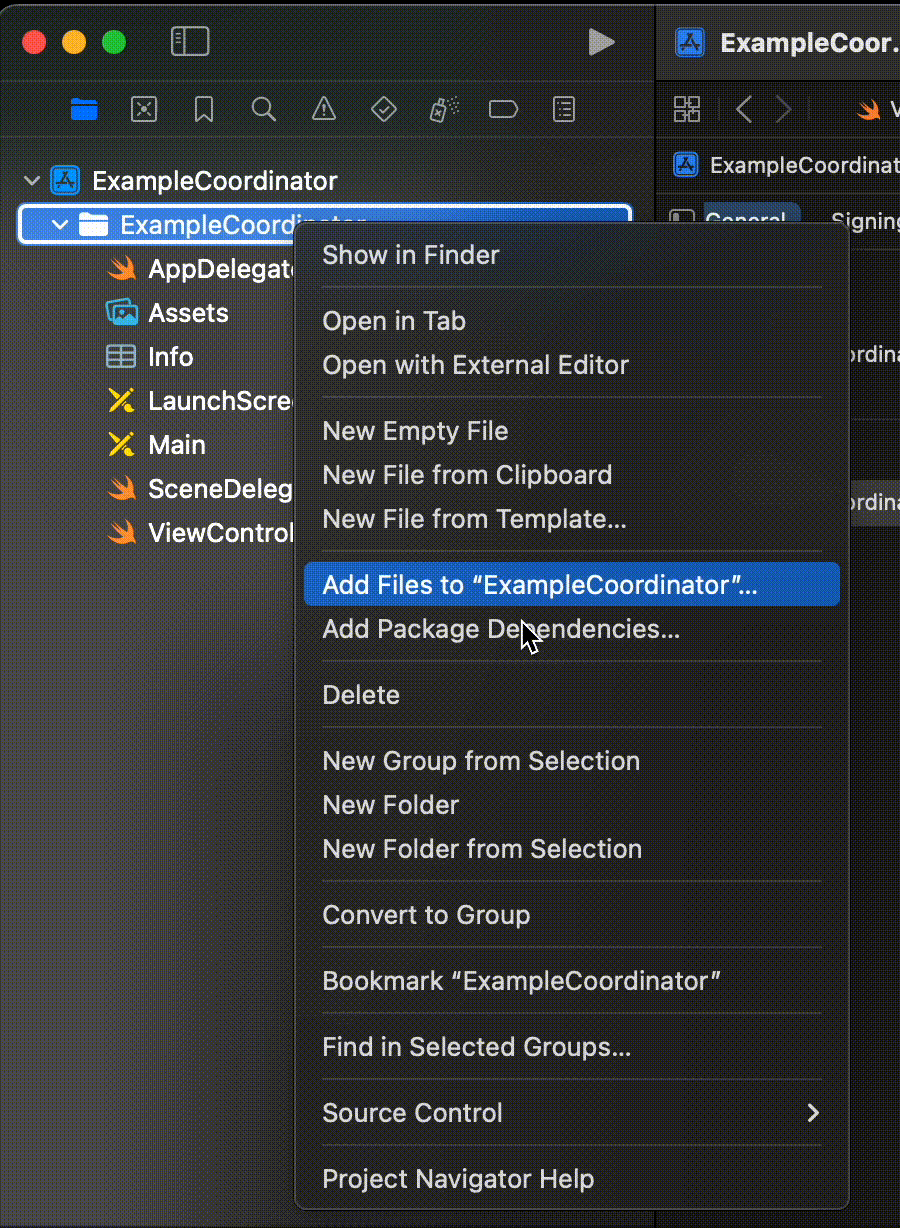Click the ViewController swift icon
Screen dimensions: 900x1228
click(x=122, y=533)
